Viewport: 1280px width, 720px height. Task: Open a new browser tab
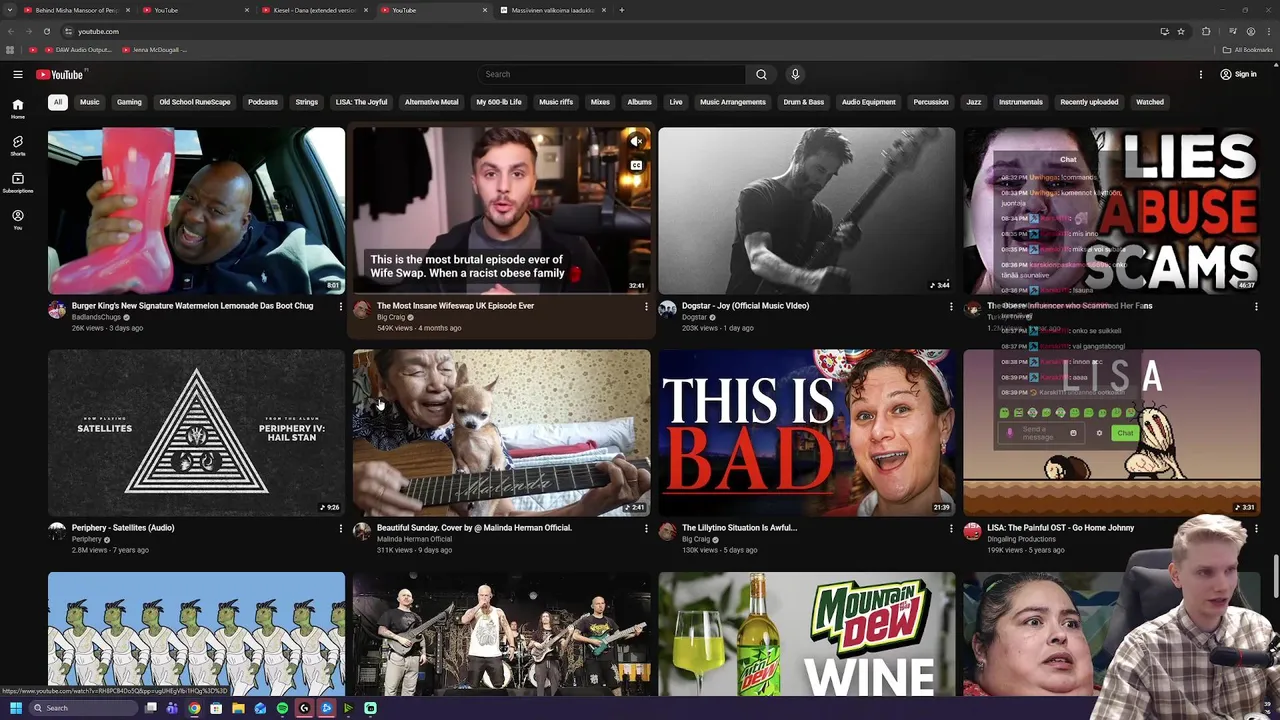pos(621,10)
